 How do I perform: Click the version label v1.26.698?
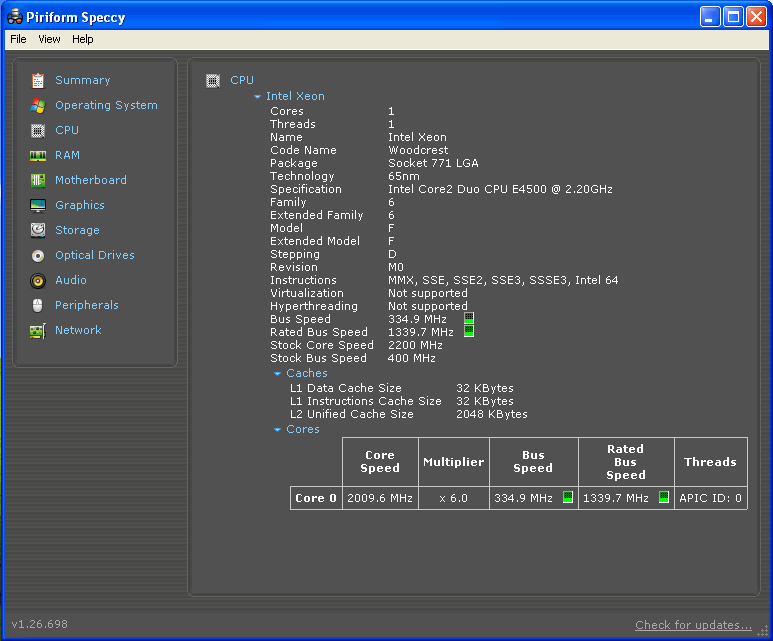pyautogui.click(x=40, y=624)
